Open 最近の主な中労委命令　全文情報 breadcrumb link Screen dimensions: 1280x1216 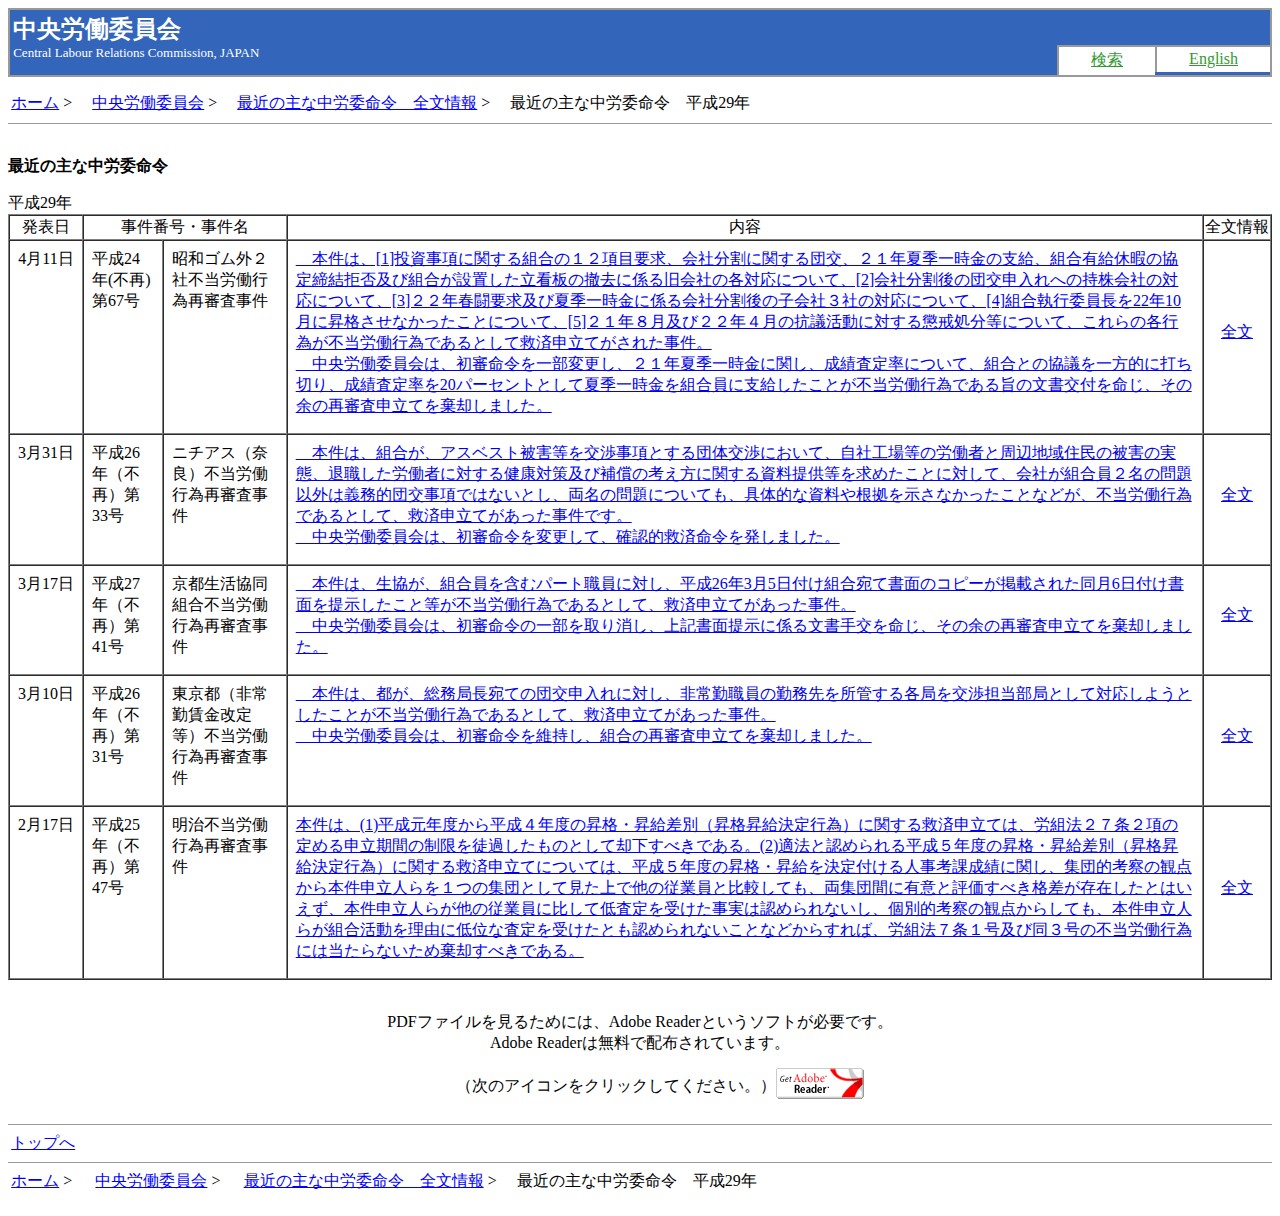(356, 102)
